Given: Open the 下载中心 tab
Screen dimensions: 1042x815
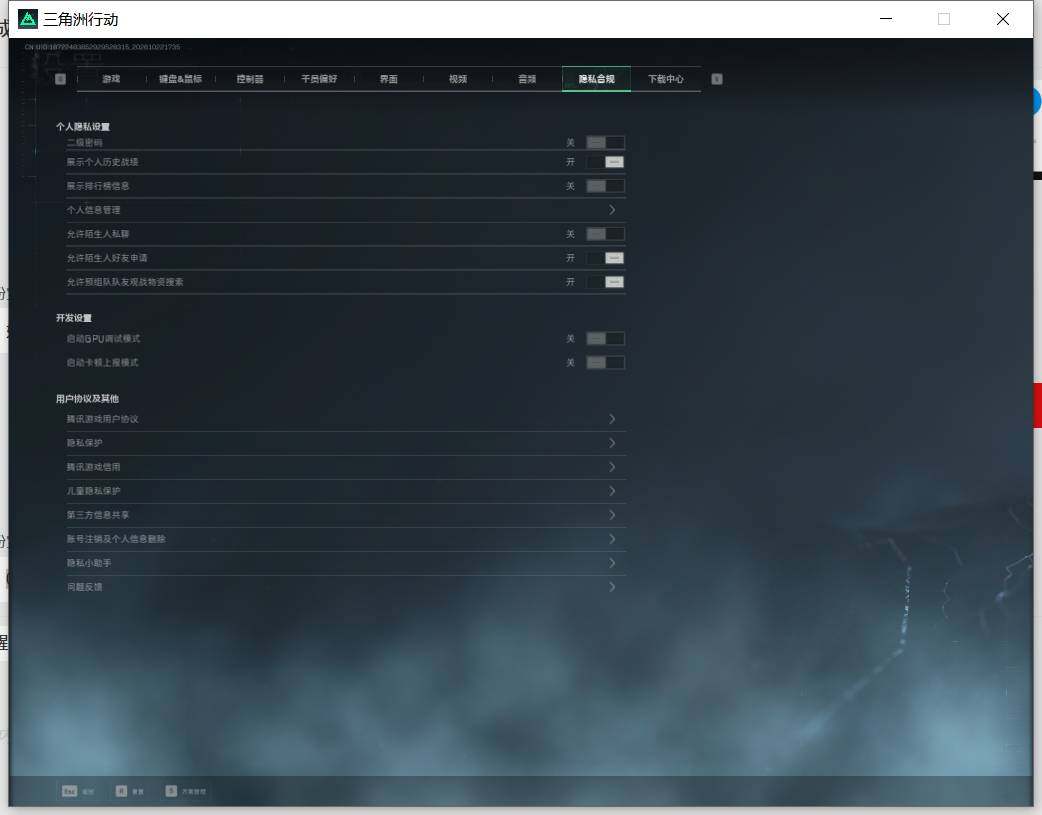Looking at the screenshot, I should [666, 79].
